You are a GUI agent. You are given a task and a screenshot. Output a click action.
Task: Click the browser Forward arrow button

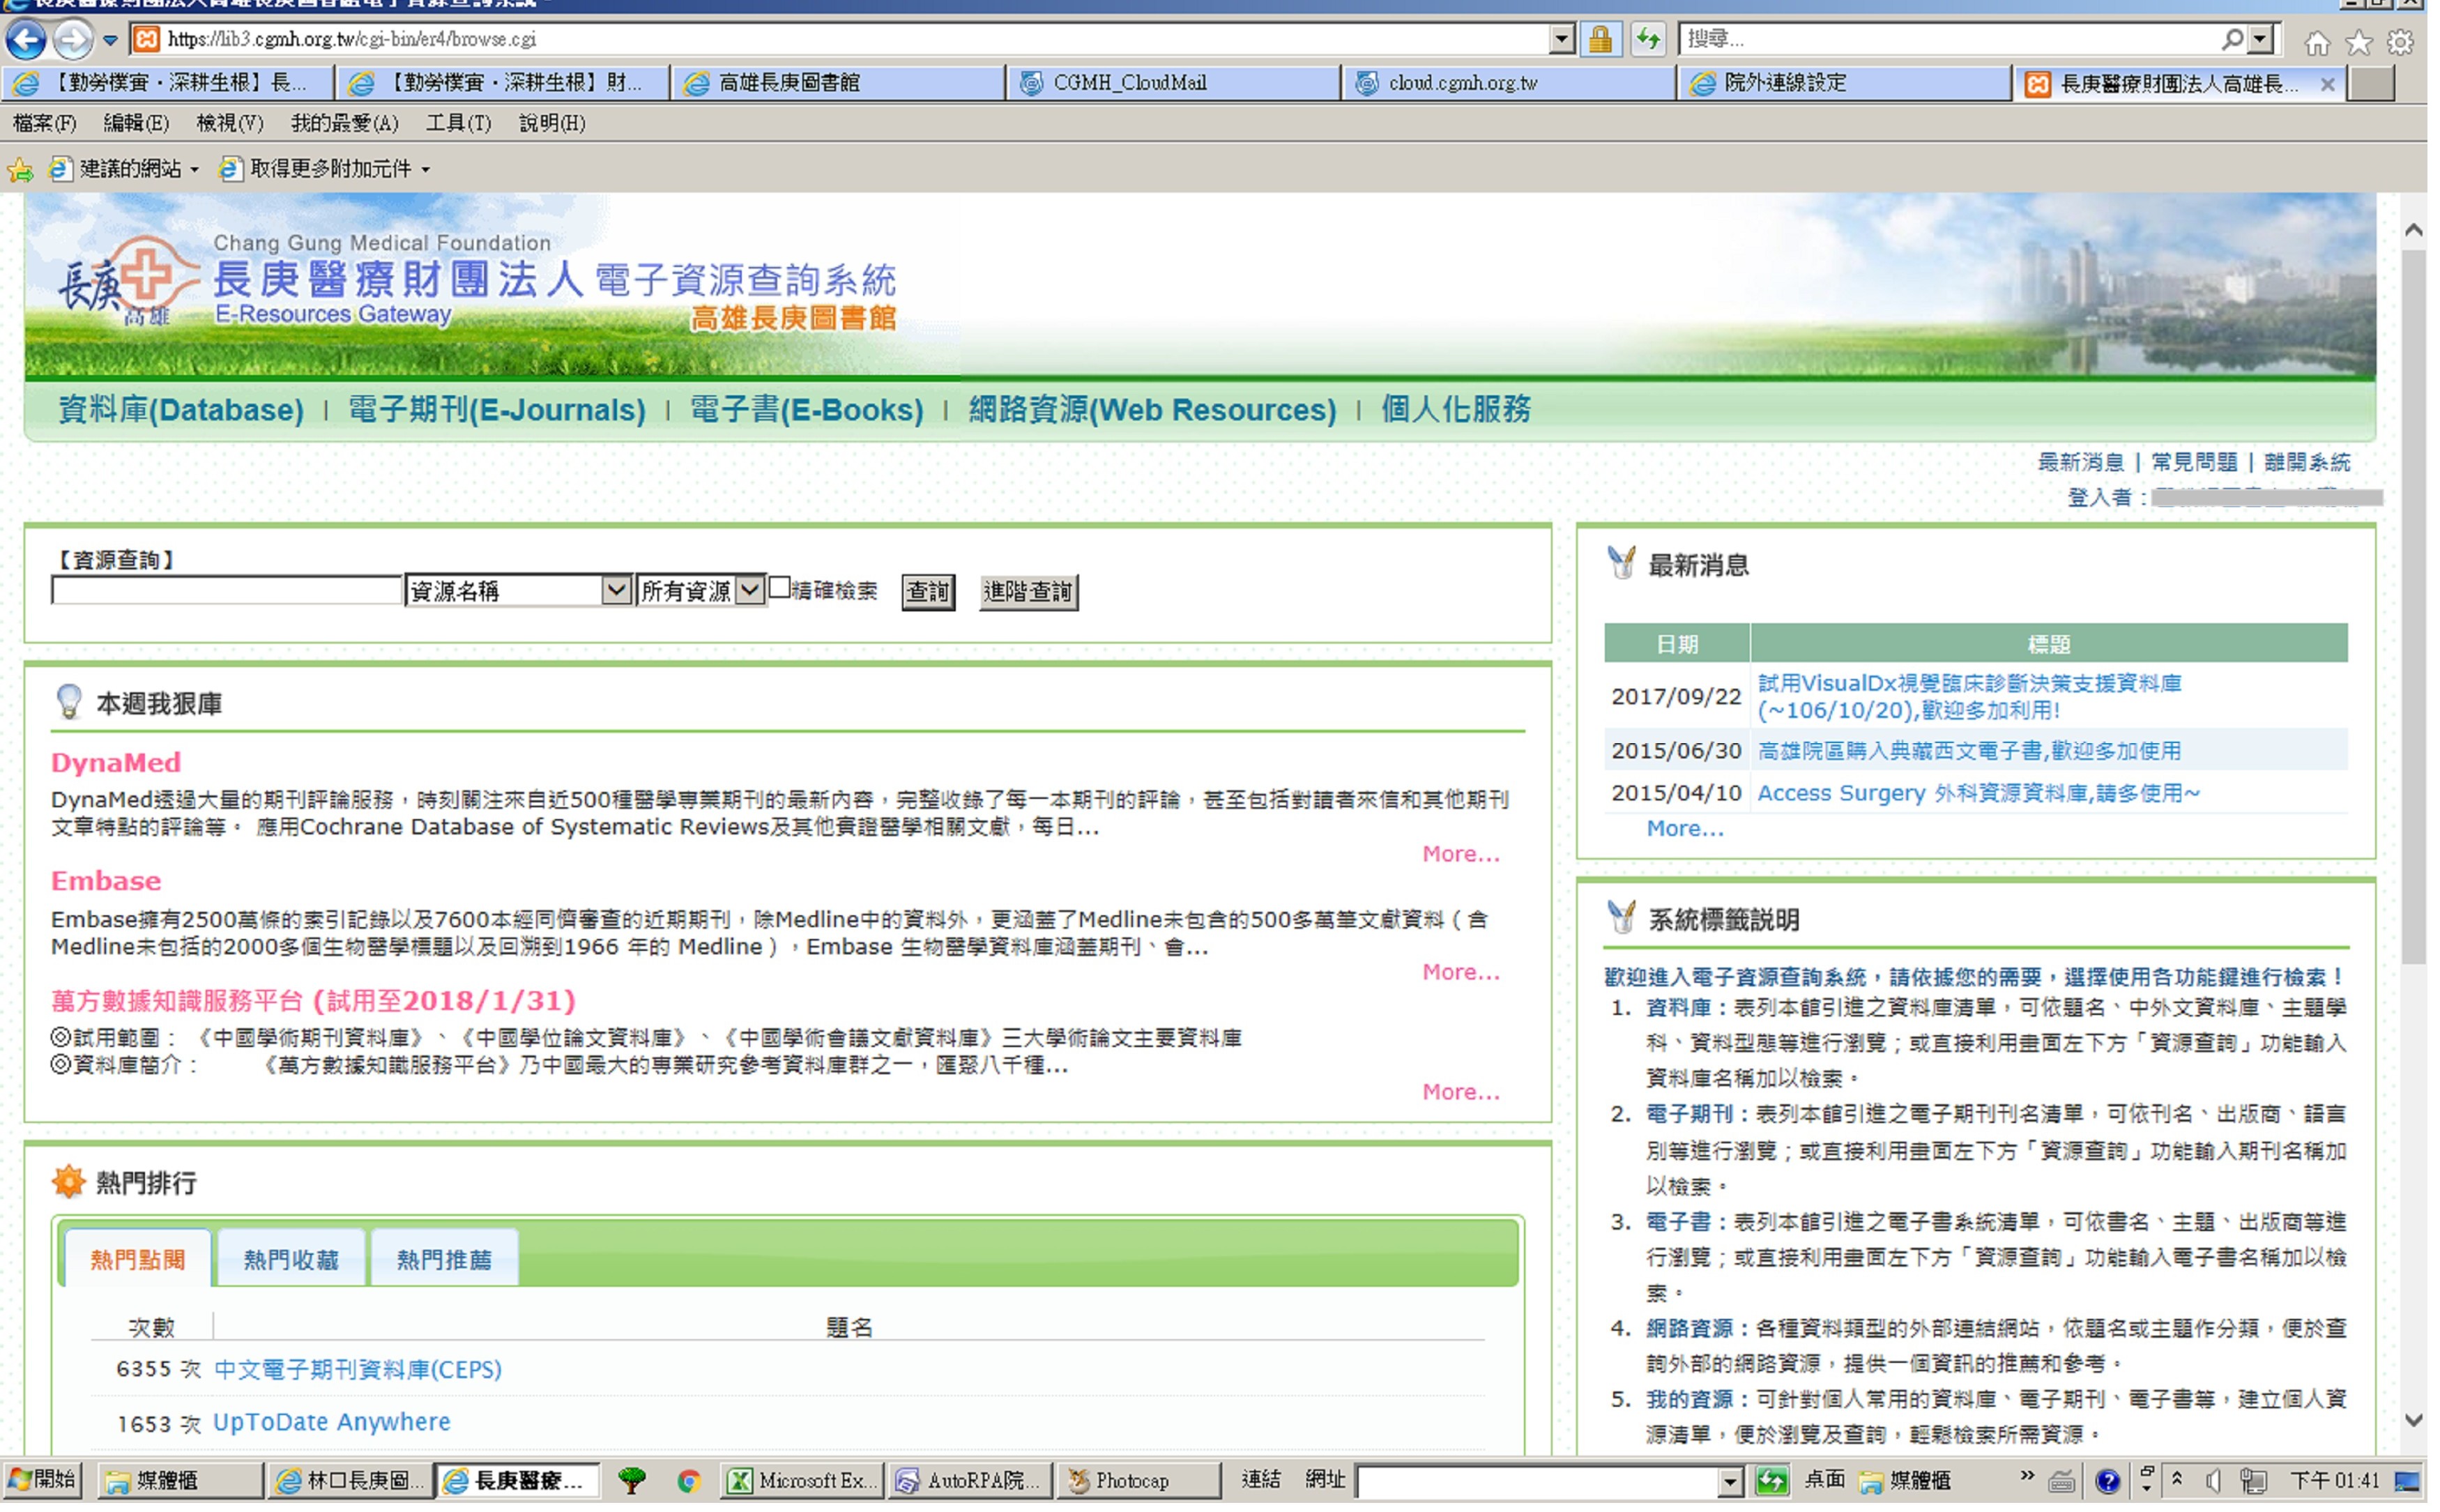click(72, 40)
